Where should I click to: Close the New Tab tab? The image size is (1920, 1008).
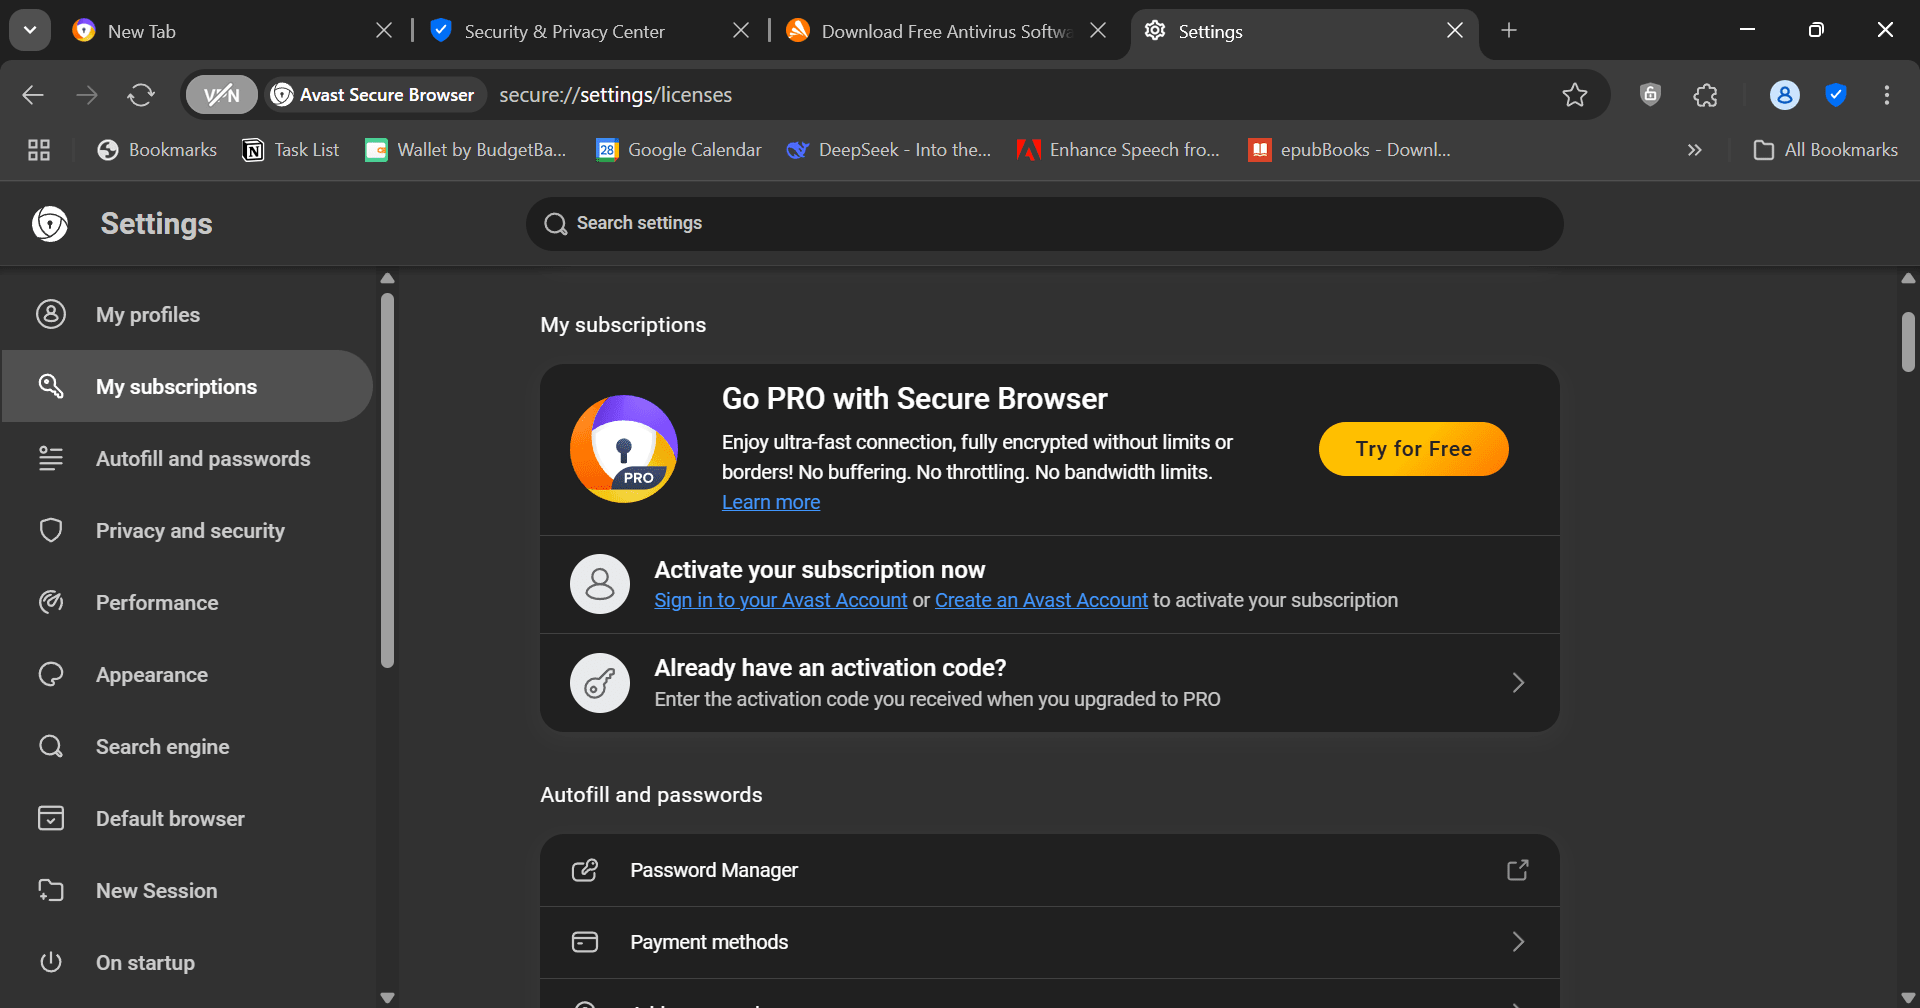point(384,31)
